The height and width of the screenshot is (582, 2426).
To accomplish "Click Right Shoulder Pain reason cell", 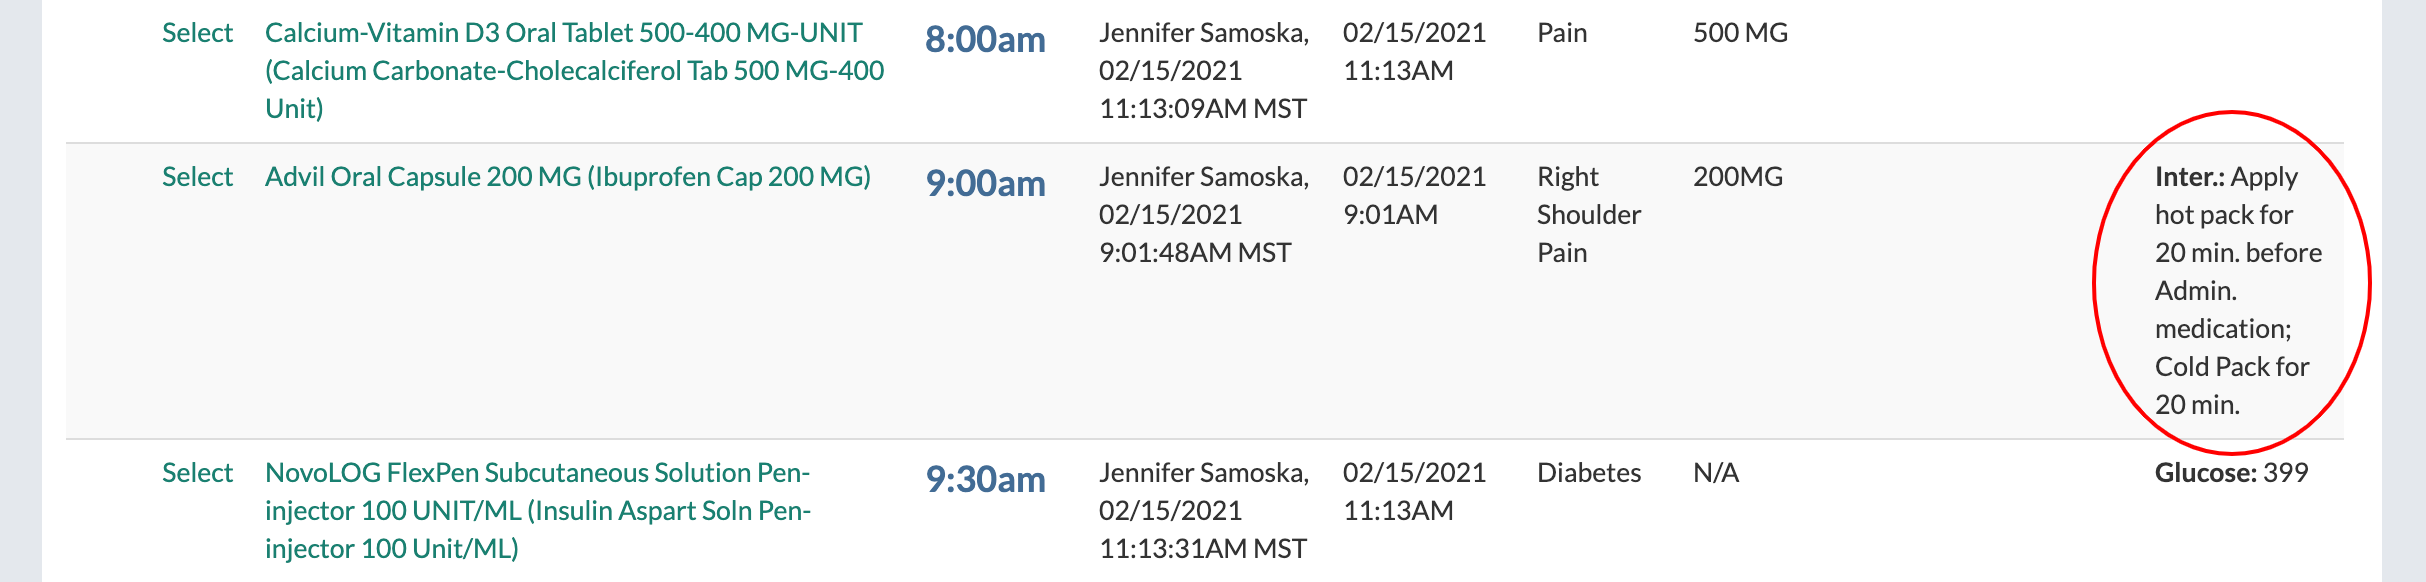I will (x=1588, y=215).
